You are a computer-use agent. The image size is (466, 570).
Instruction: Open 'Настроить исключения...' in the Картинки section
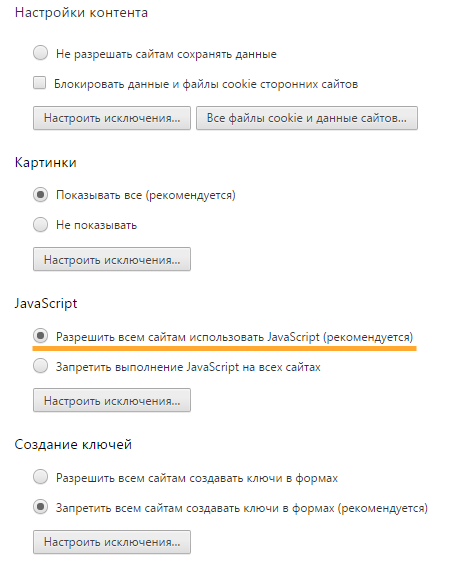(x=112, y=259)
